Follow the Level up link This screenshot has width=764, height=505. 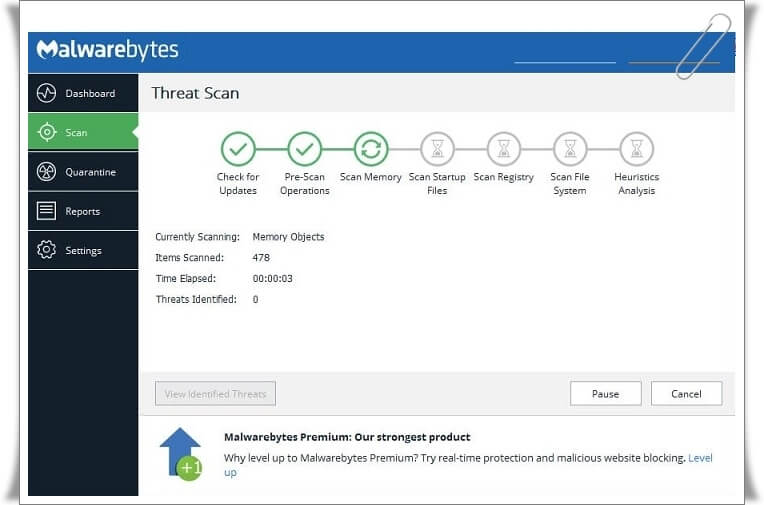(x=700, y=458)
